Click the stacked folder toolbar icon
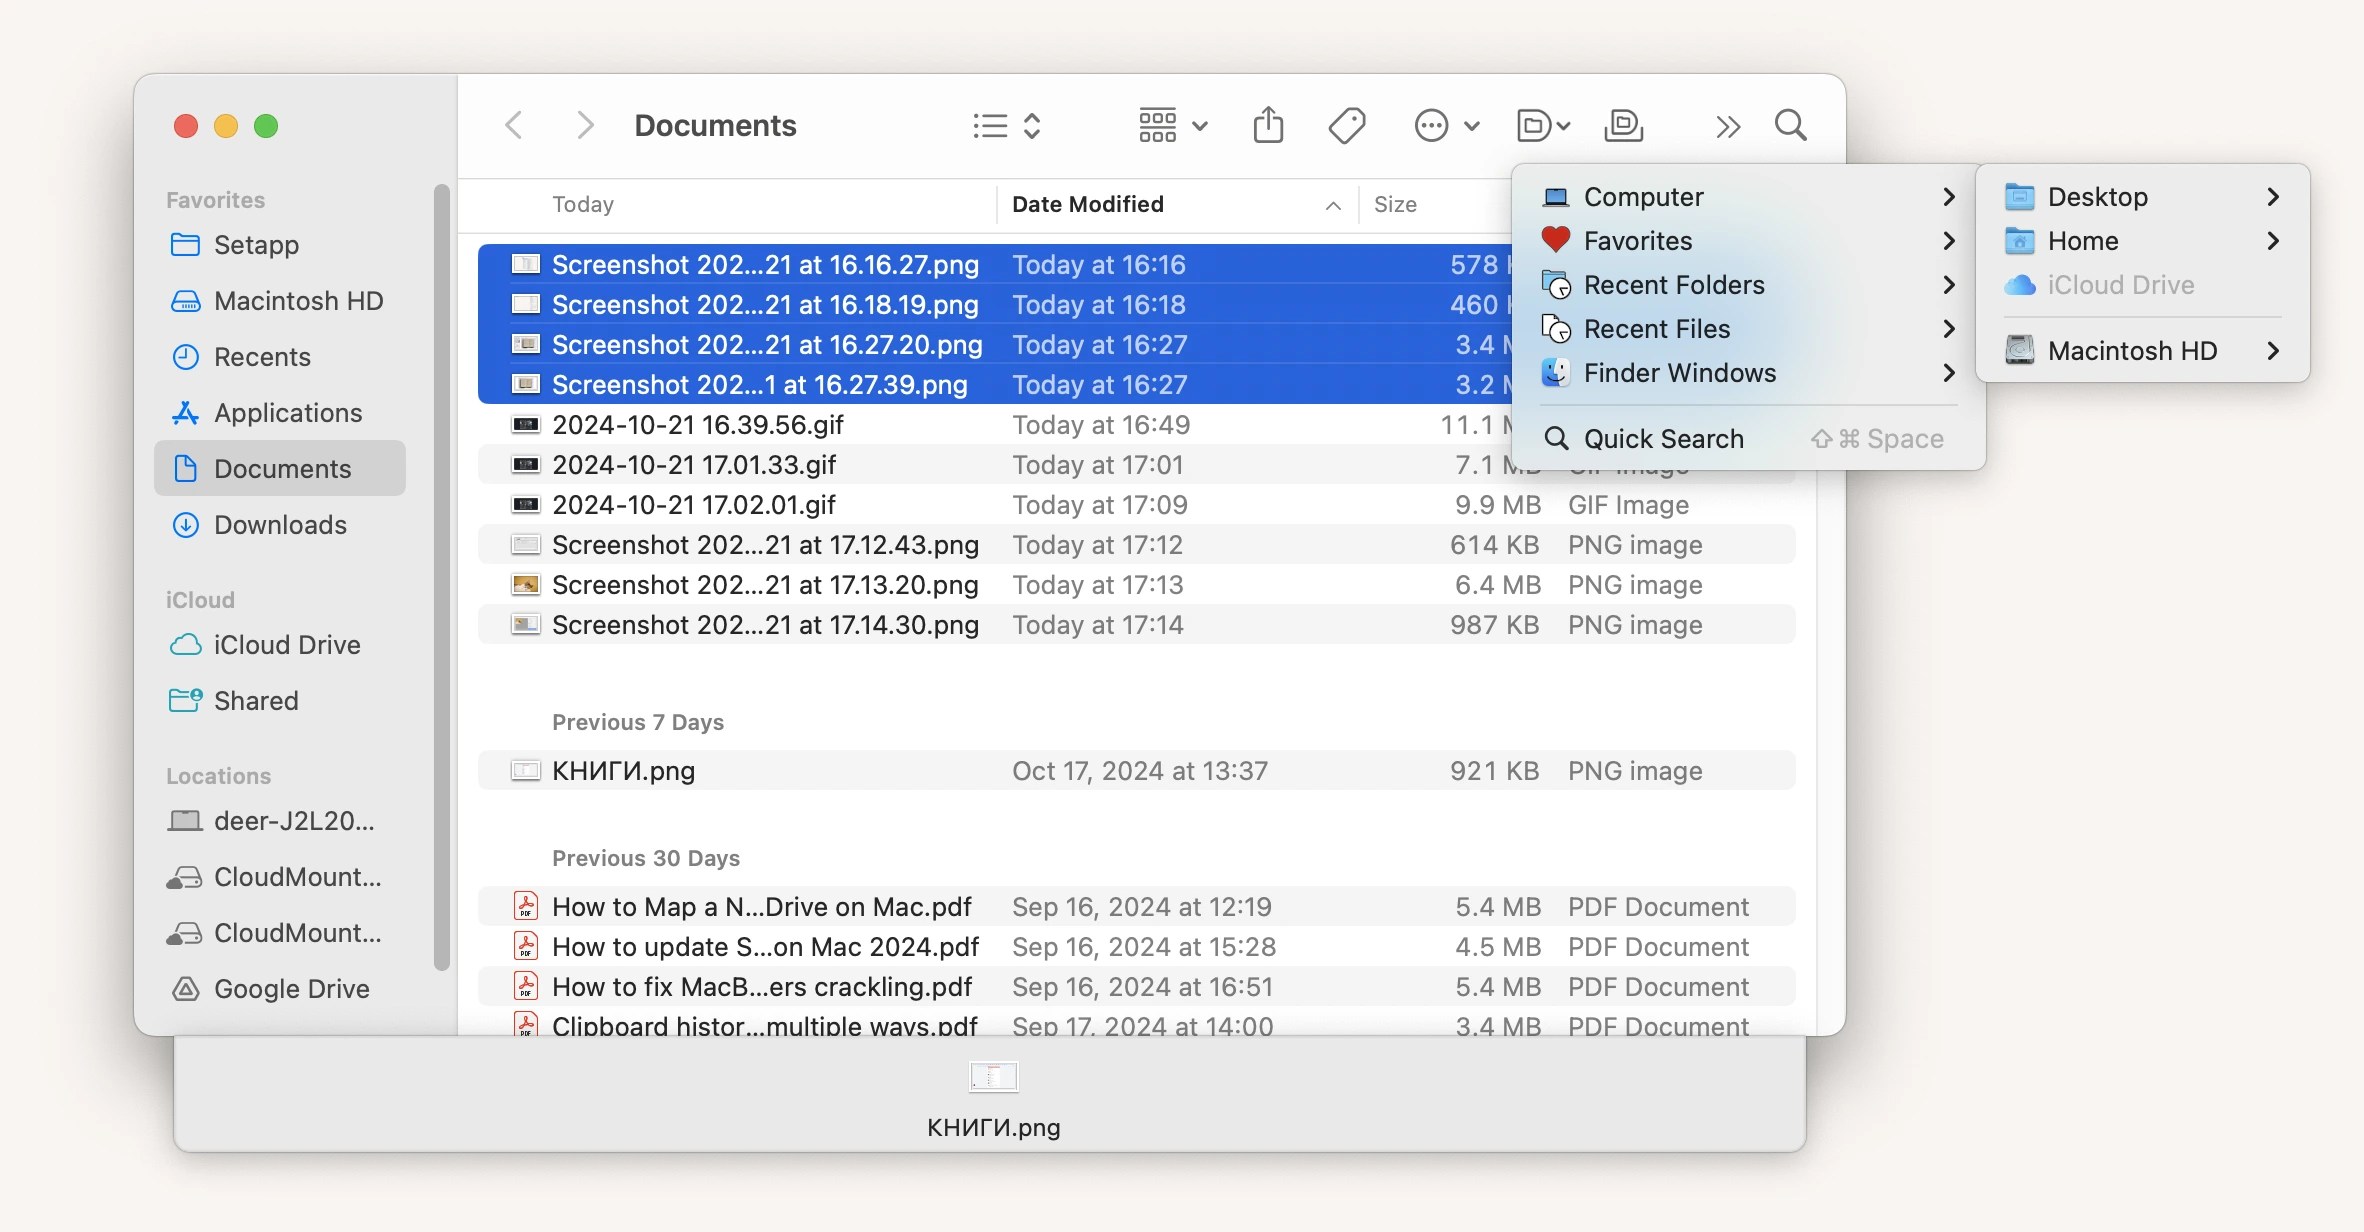This screenshot has height=1232, width=2364. point(1623,126)
